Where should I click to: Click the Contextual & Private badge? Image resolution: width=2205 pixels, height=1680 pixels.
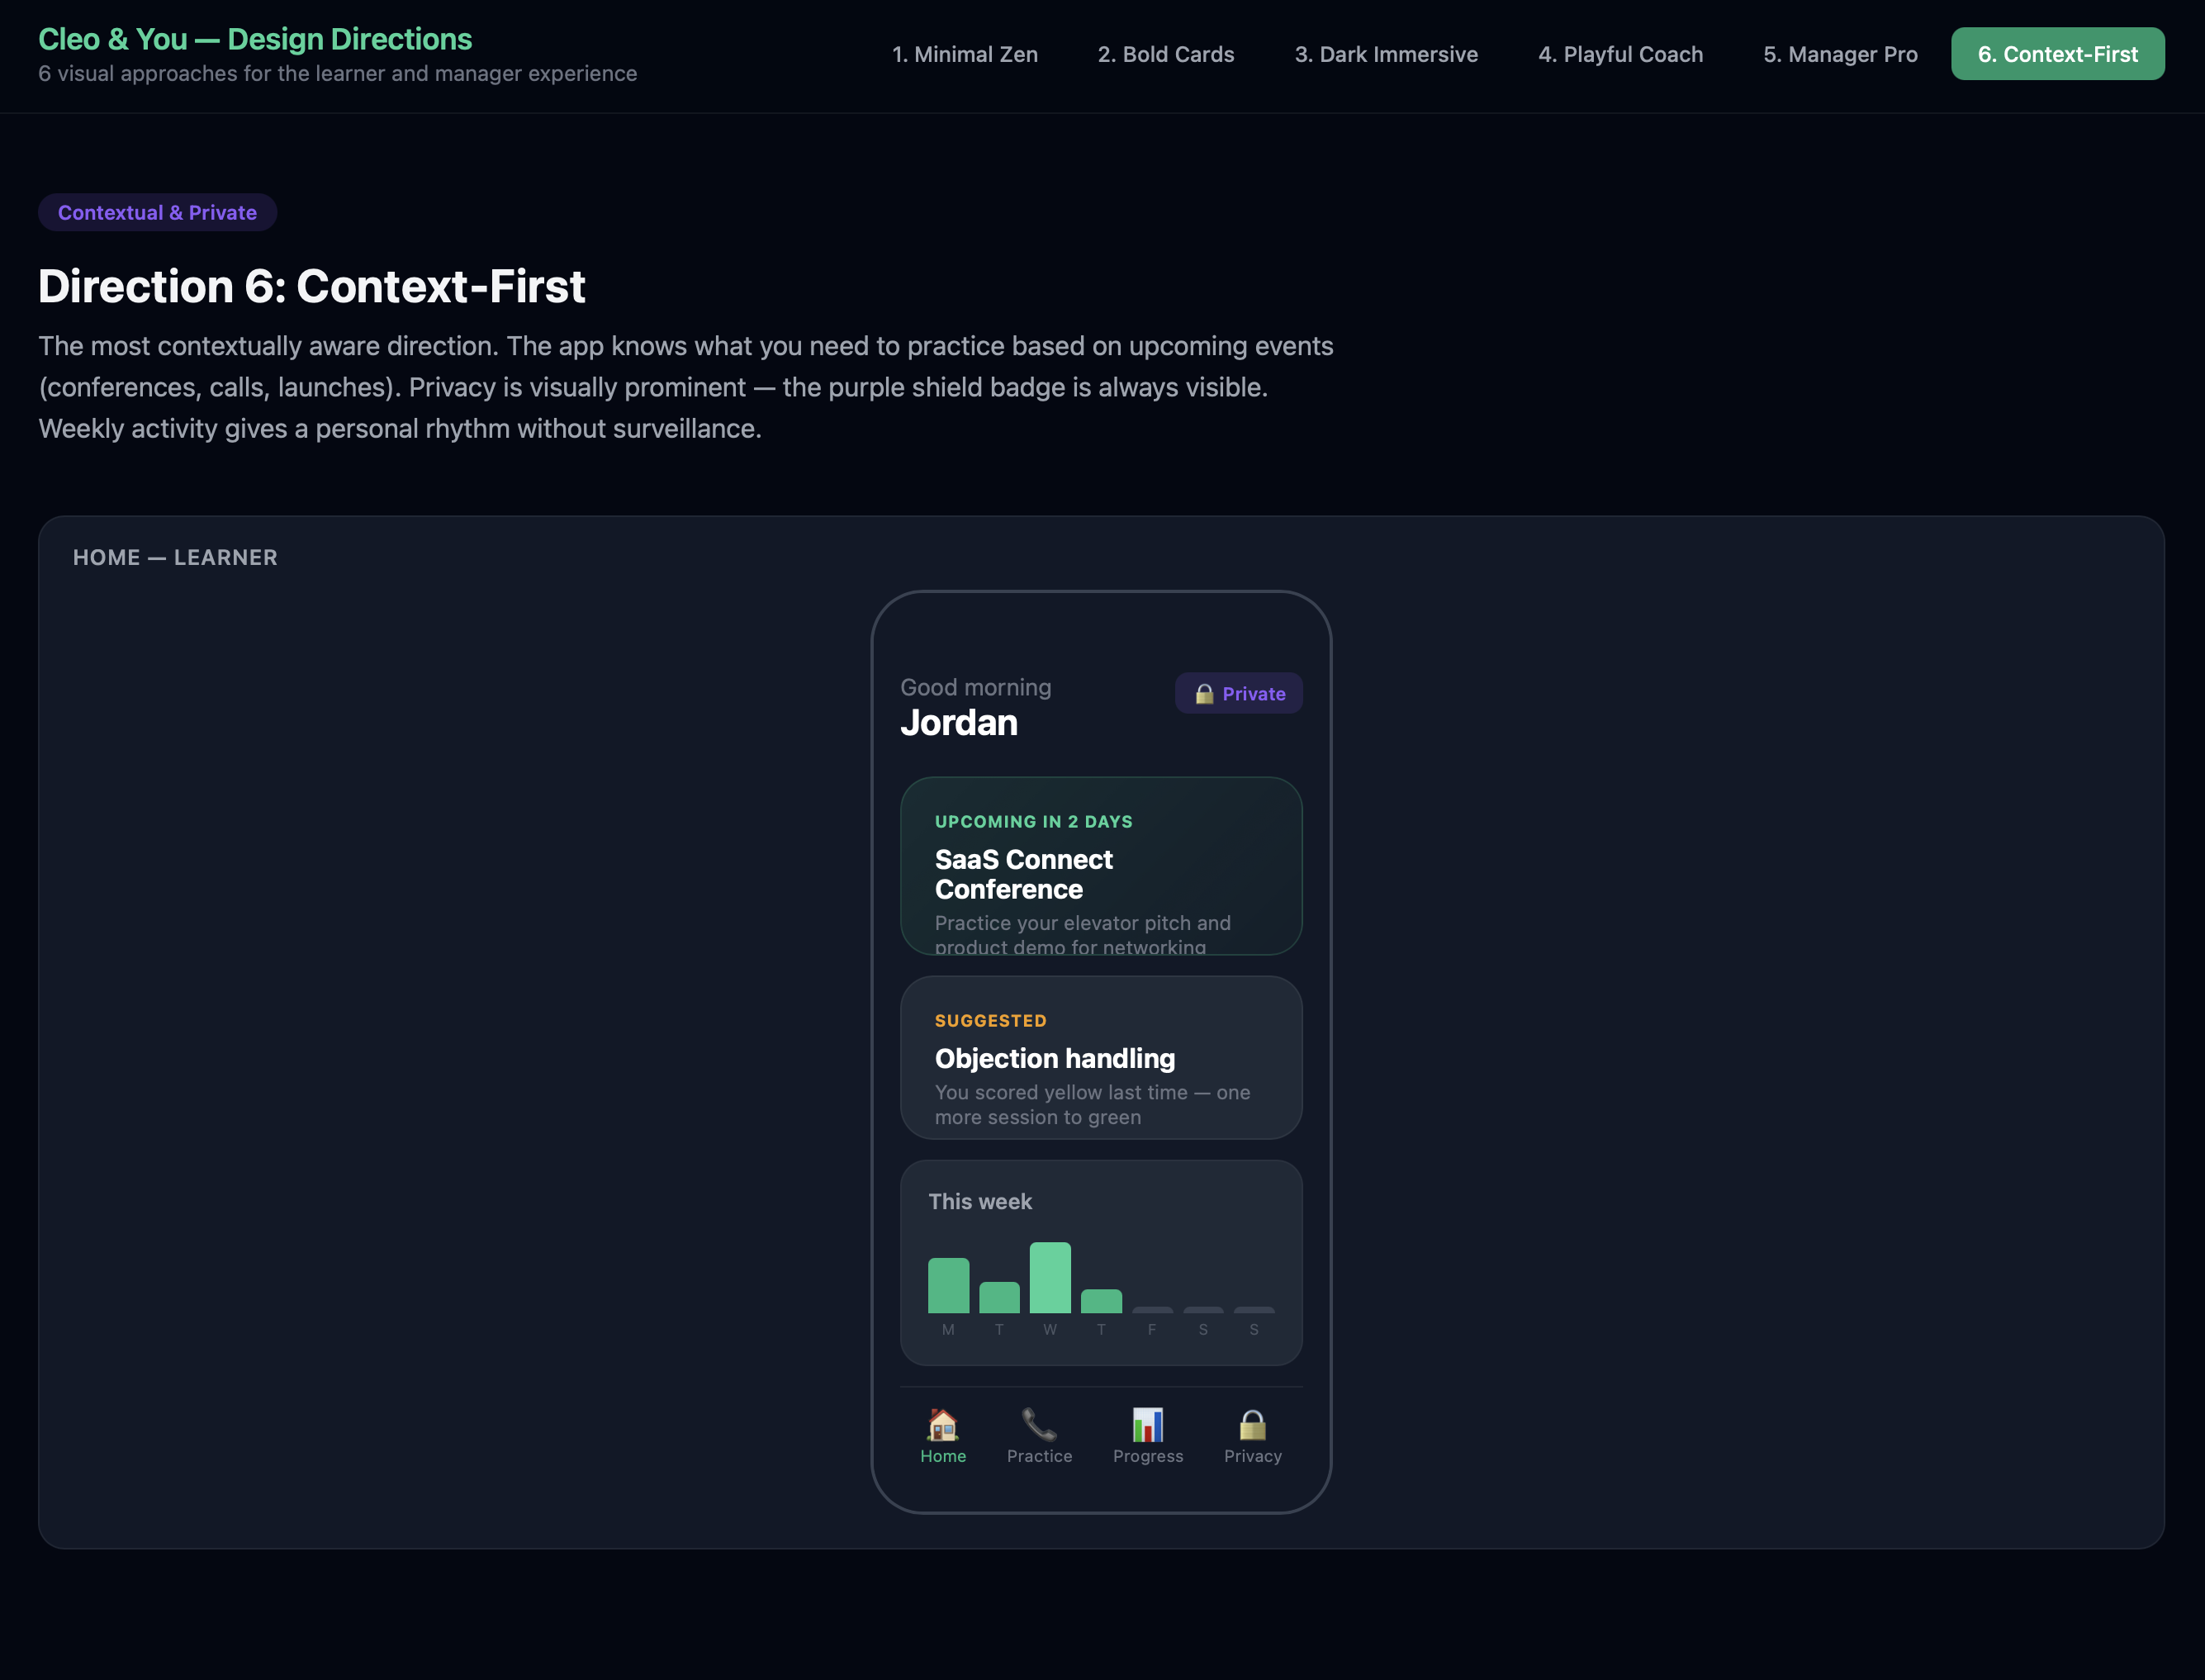pos(157,212)
